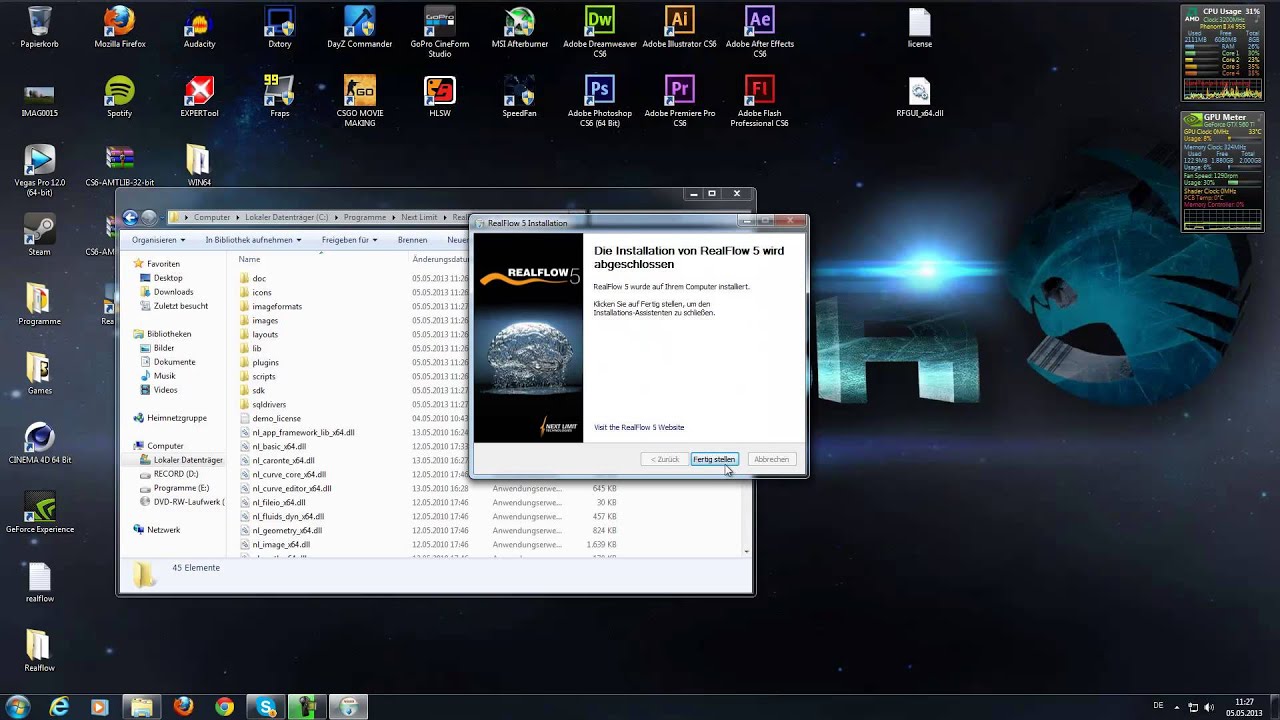
Task: Select Adobe Illustrator CS6 icon
Action: click(680, 28)
